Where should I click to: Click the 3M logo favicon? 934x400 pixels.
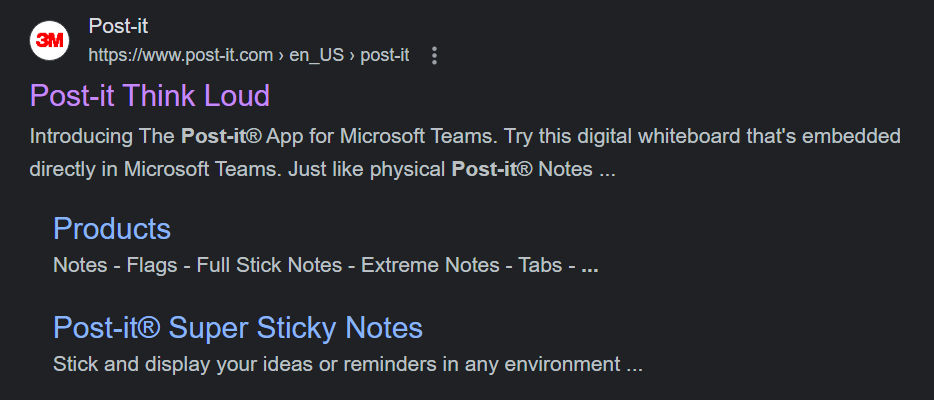coord(48,40)
